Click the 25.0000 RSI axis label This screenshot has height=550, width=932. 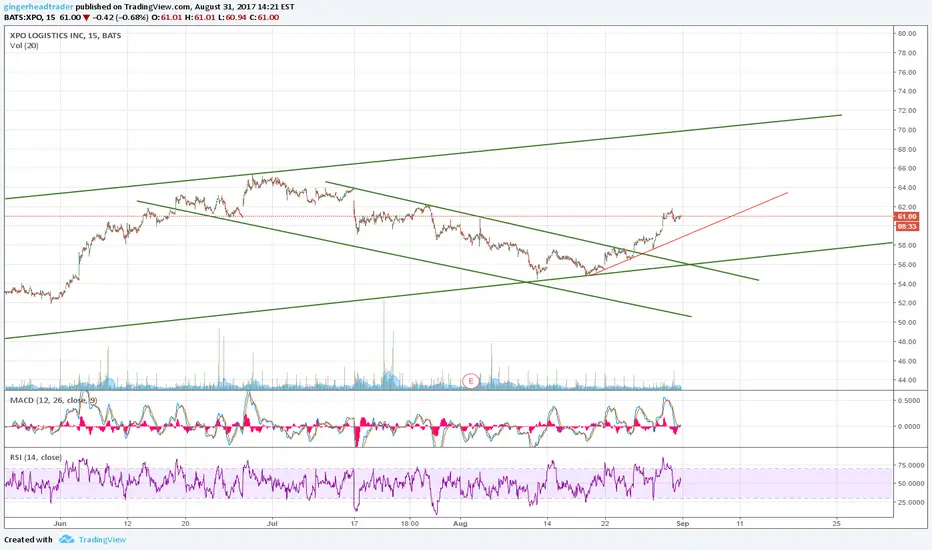[x=910, y=503]
